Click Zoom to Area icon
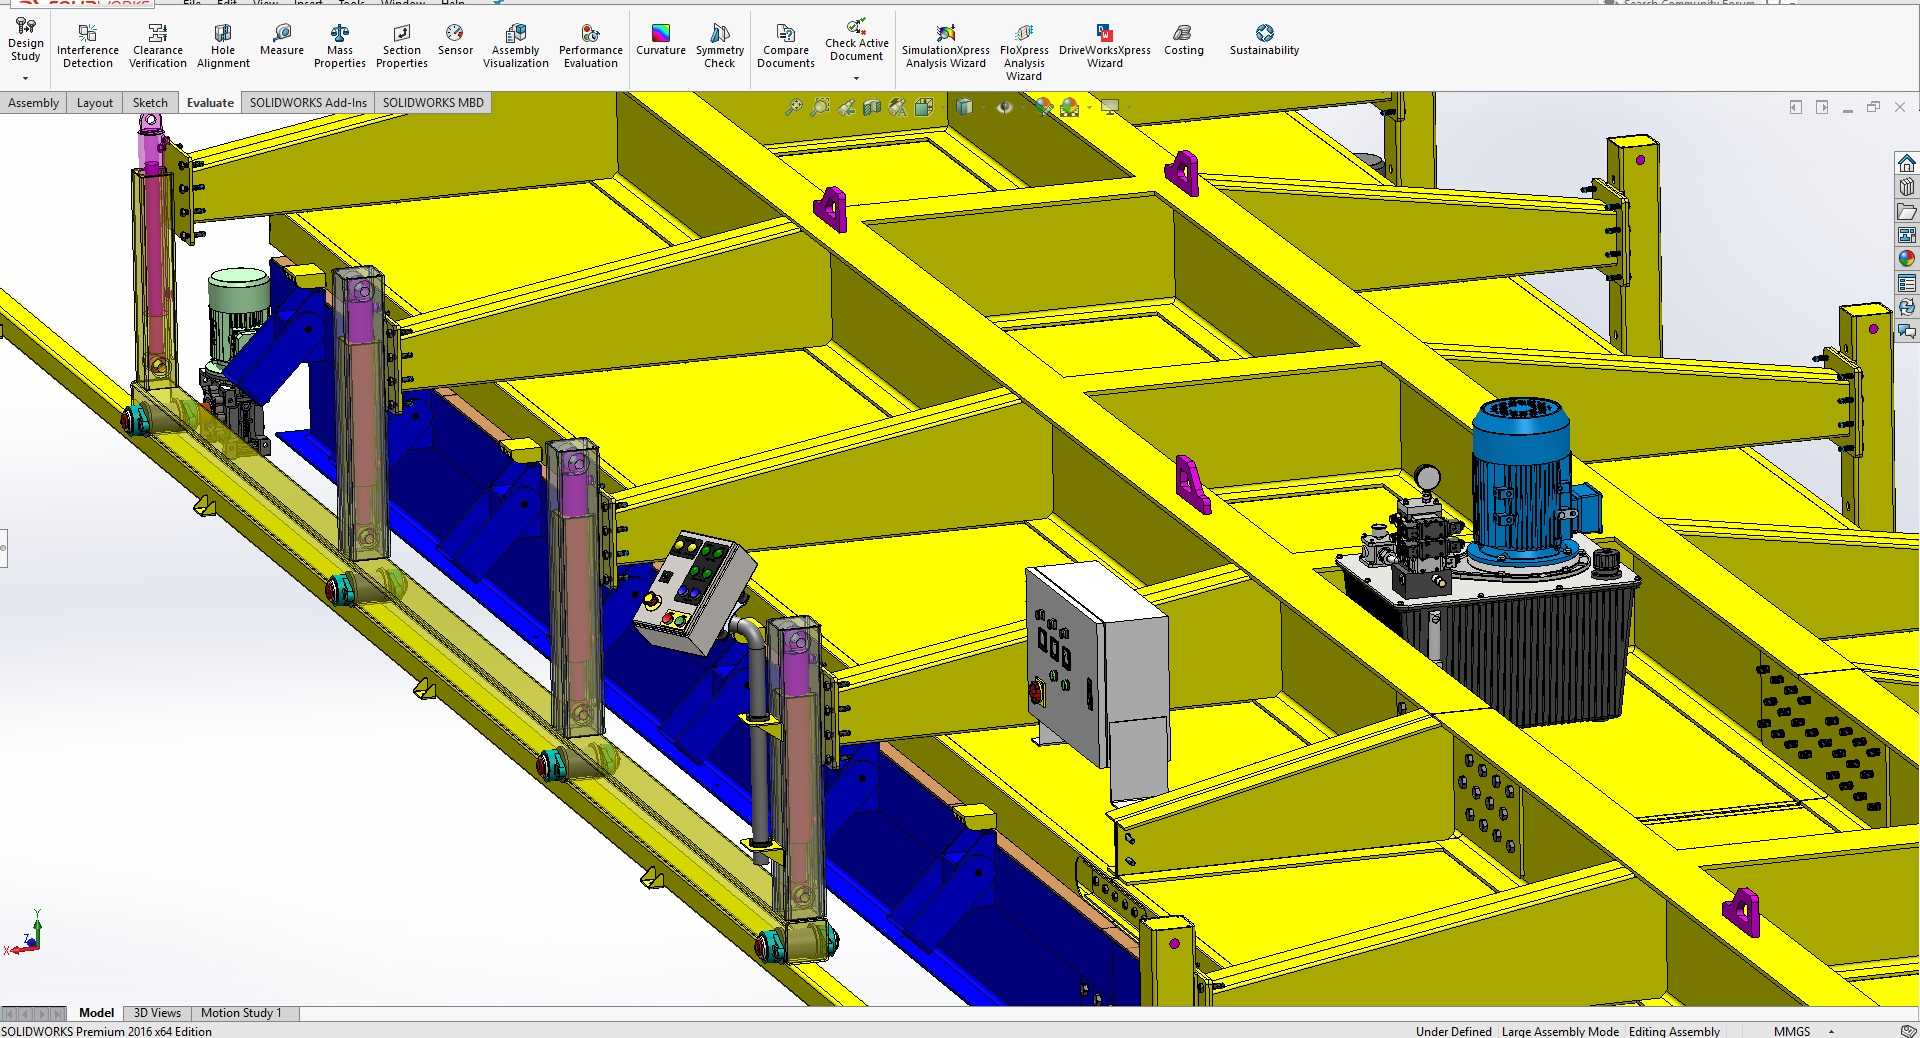1920x1038 pixels. (x=820, y=107)
